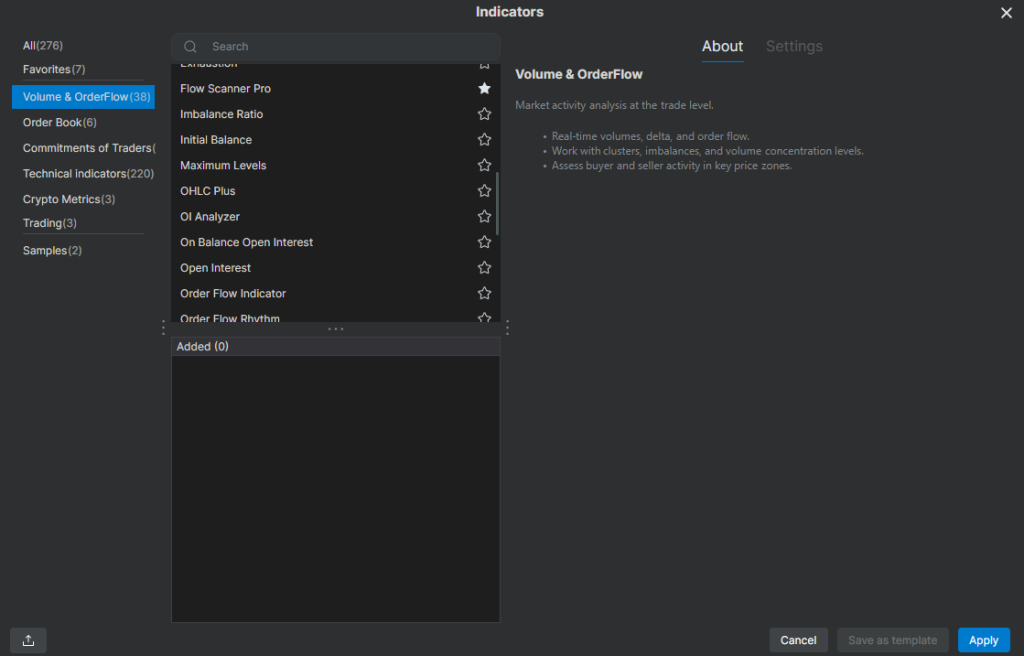Select Flow Scanner Pro in list

pyautogui.click(x=334, y=88)
